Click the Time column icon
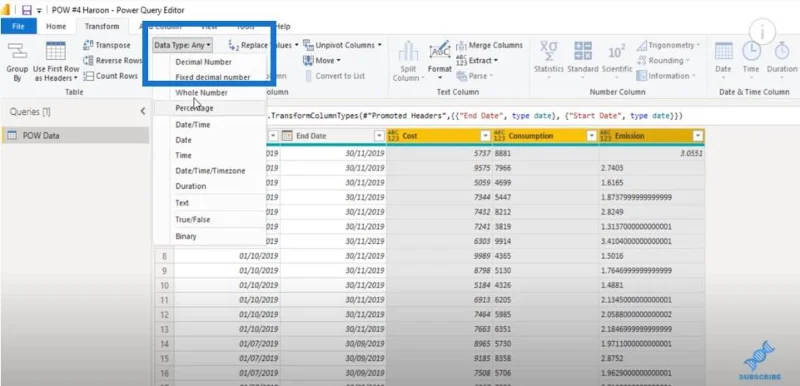The height and width of the screenshot is (386, 800). click(x=751, y=51)
